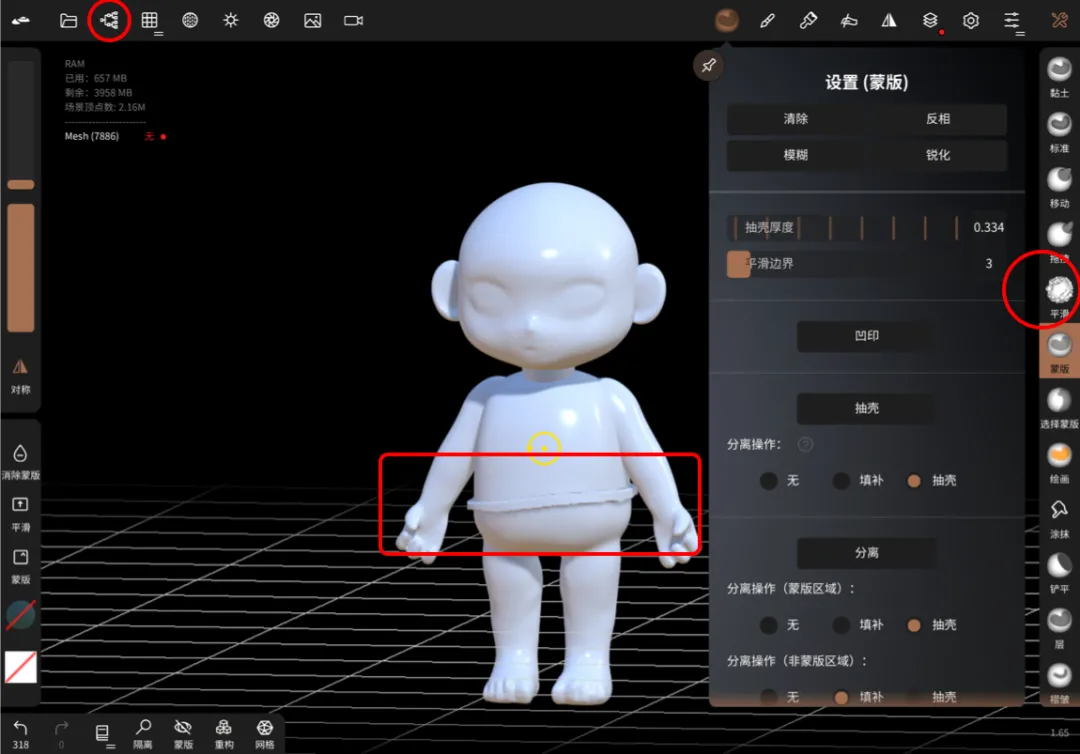This screenshot has width=1080, height=754.
Task: Open the Lighting sun menu
Action: click(x=231, y=21)
